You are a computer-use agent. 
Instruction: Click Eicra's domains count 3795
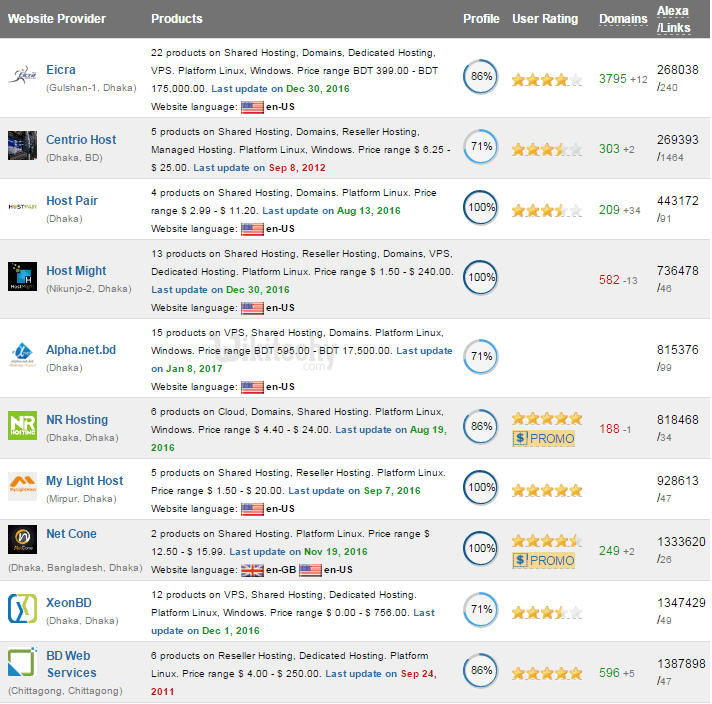613,79
